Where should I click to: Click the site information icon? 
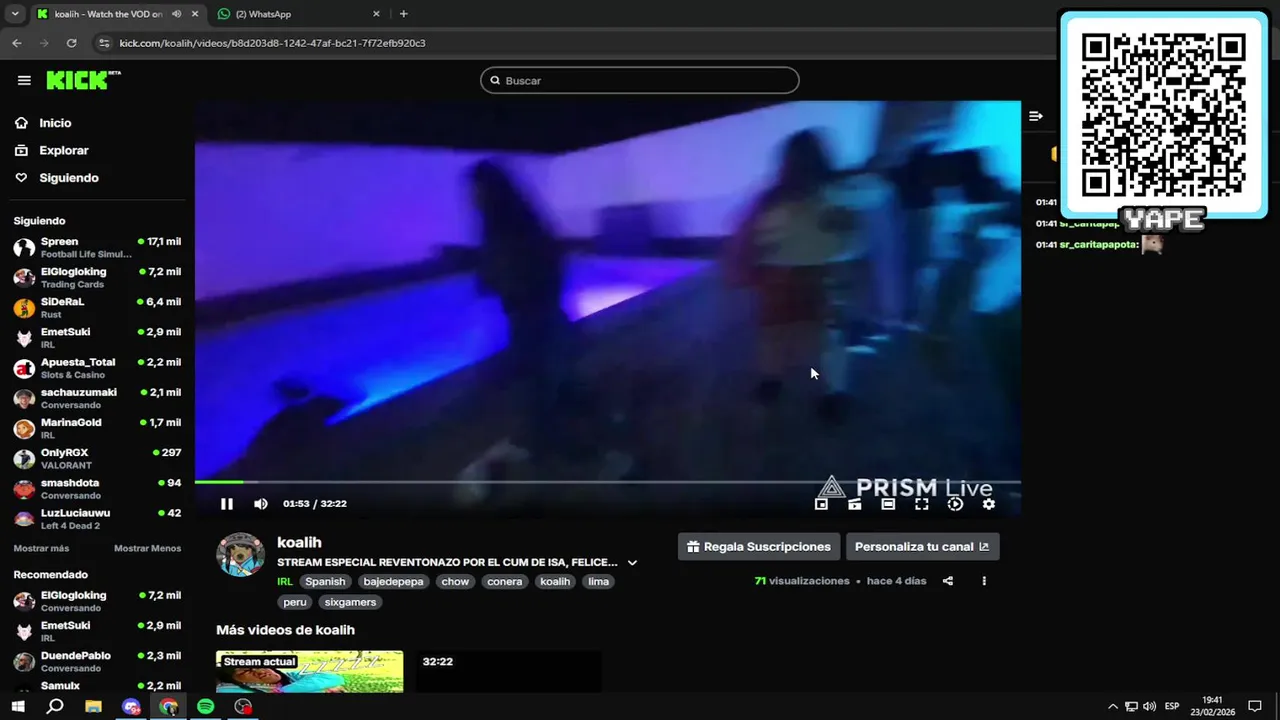[x=104, y=43]
